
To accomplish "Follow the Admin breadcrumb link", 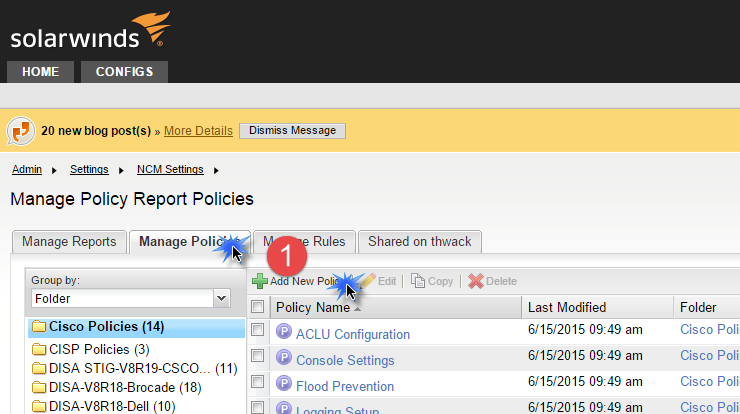I will click(x=27, y=169).
